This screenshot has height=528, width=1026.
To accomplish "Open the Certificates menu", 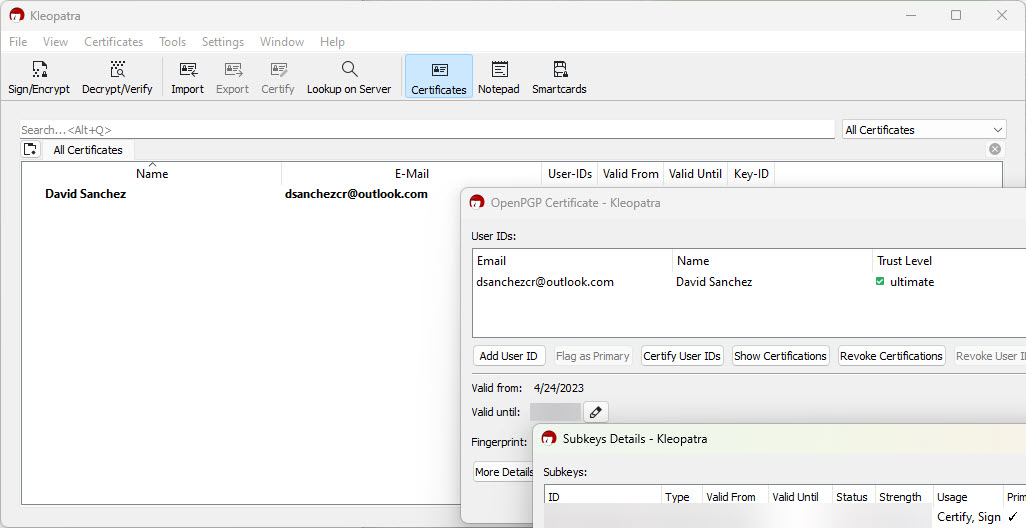I will pyautogui.click(x=113, y=42).
